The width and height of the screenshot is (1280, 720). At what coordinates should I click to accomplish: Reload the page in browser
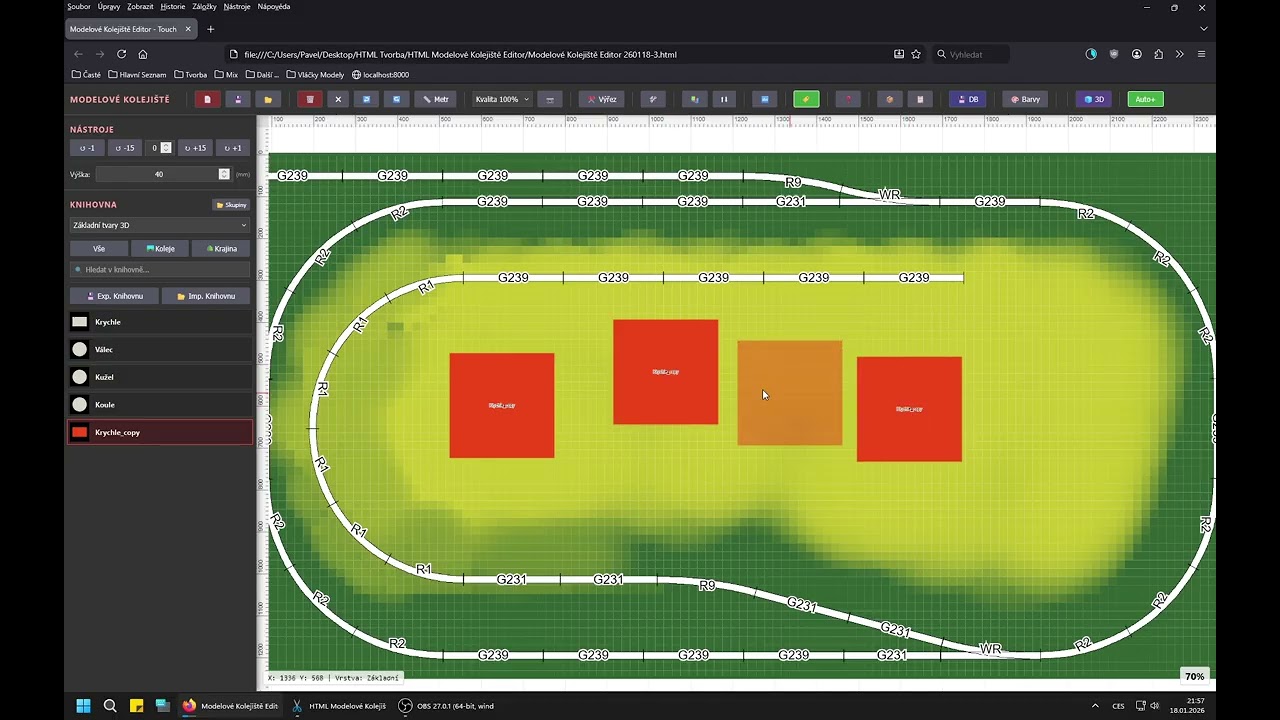click(x=121, y=54)
